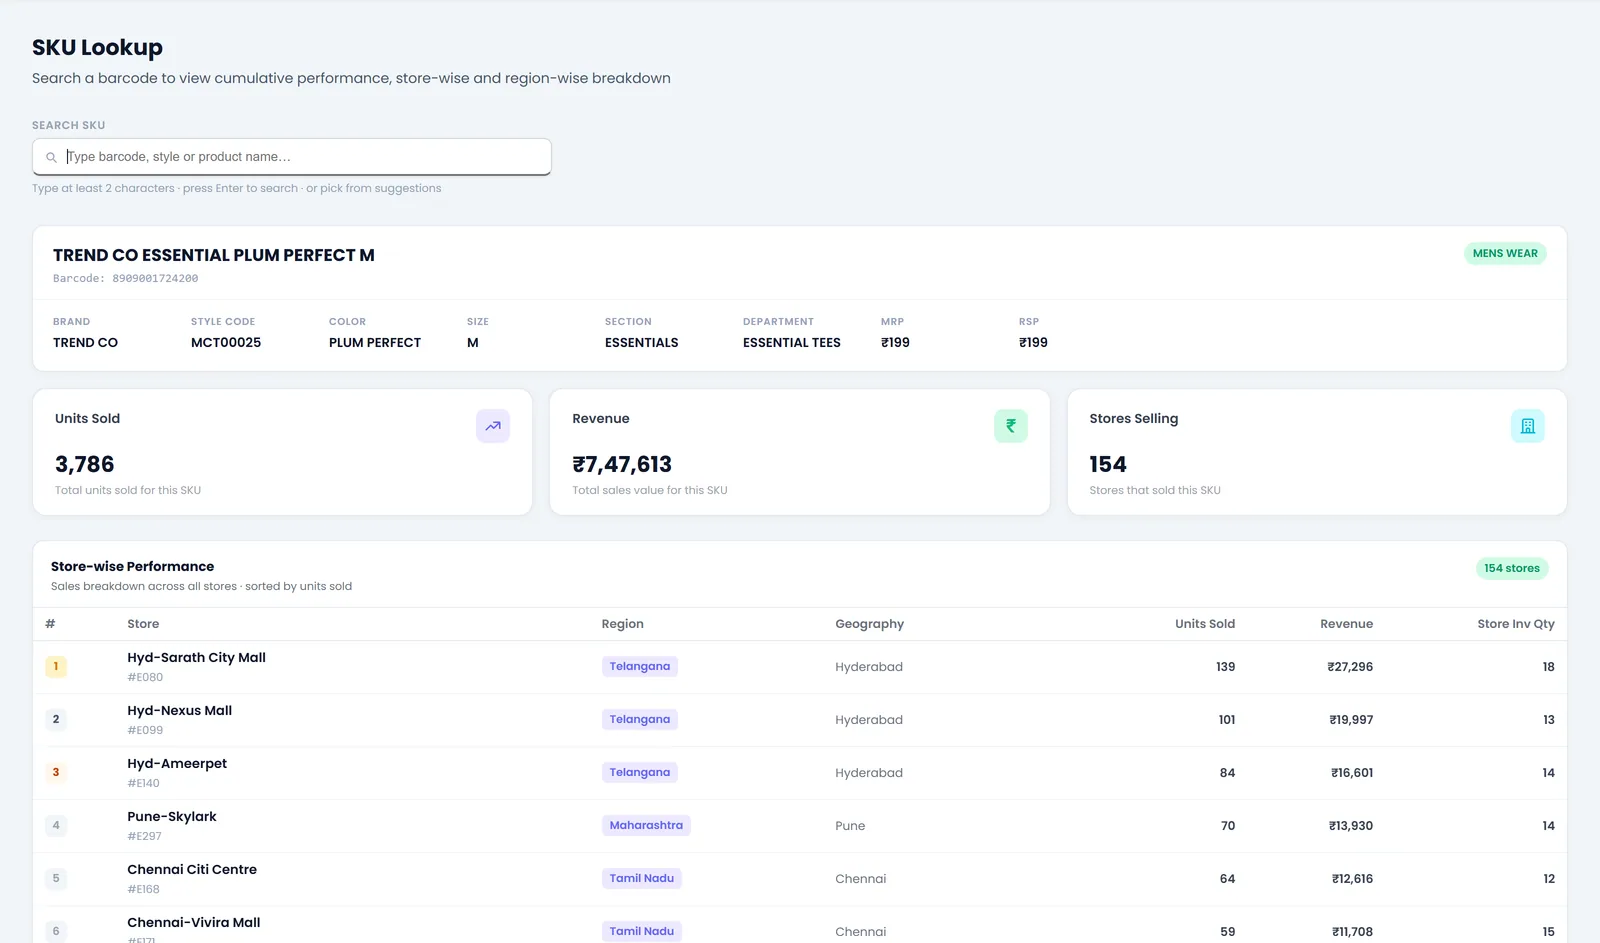The width and height of the screenshot is (1600, 943).
Task: Open the Hyd-Sarath City Mall store row
Action: point(800,667)
